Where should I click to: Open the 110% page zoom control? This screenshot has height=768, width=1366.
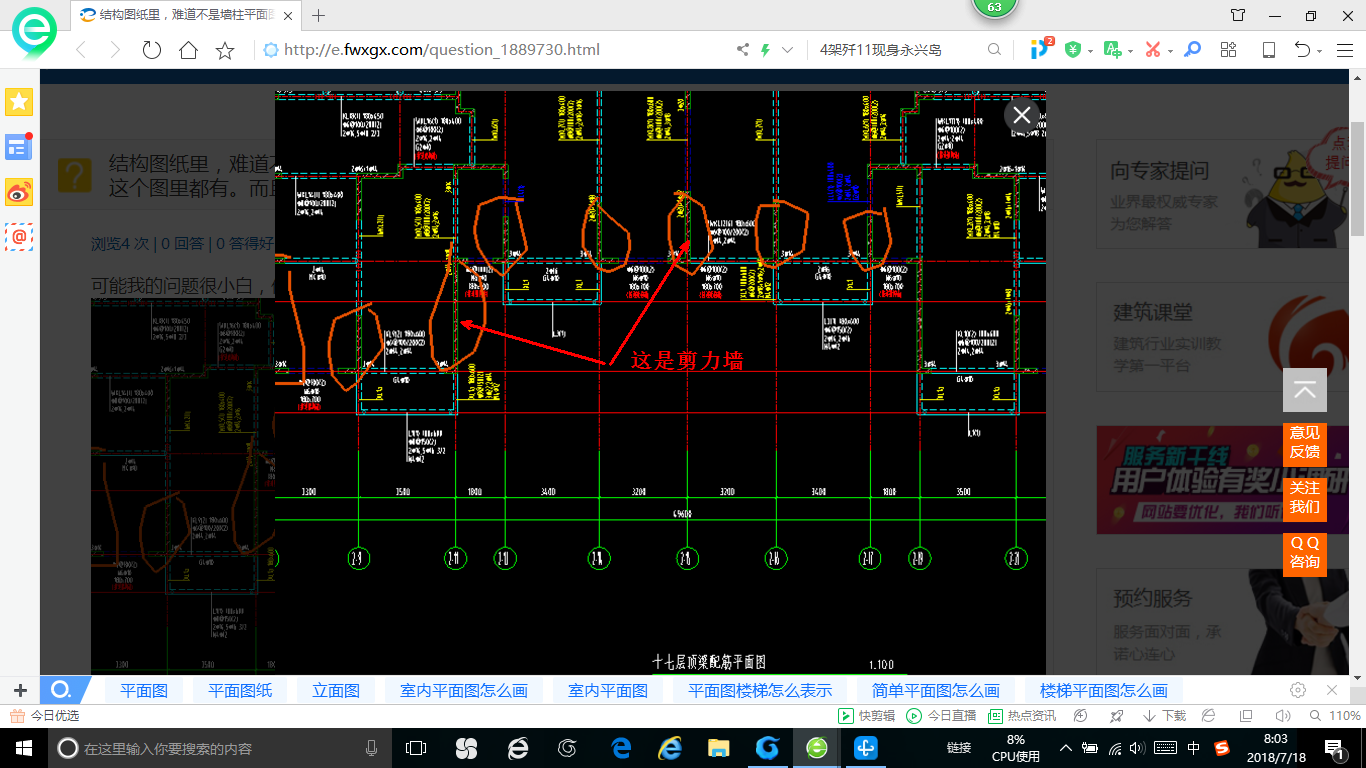tap(1336, 716)
